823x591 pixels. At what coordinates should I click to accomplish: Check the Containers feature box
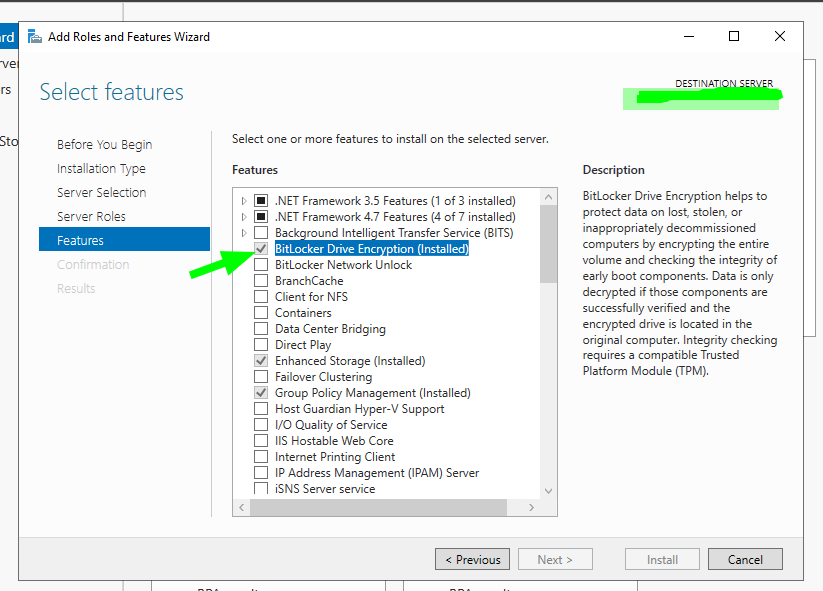[261, 312]
